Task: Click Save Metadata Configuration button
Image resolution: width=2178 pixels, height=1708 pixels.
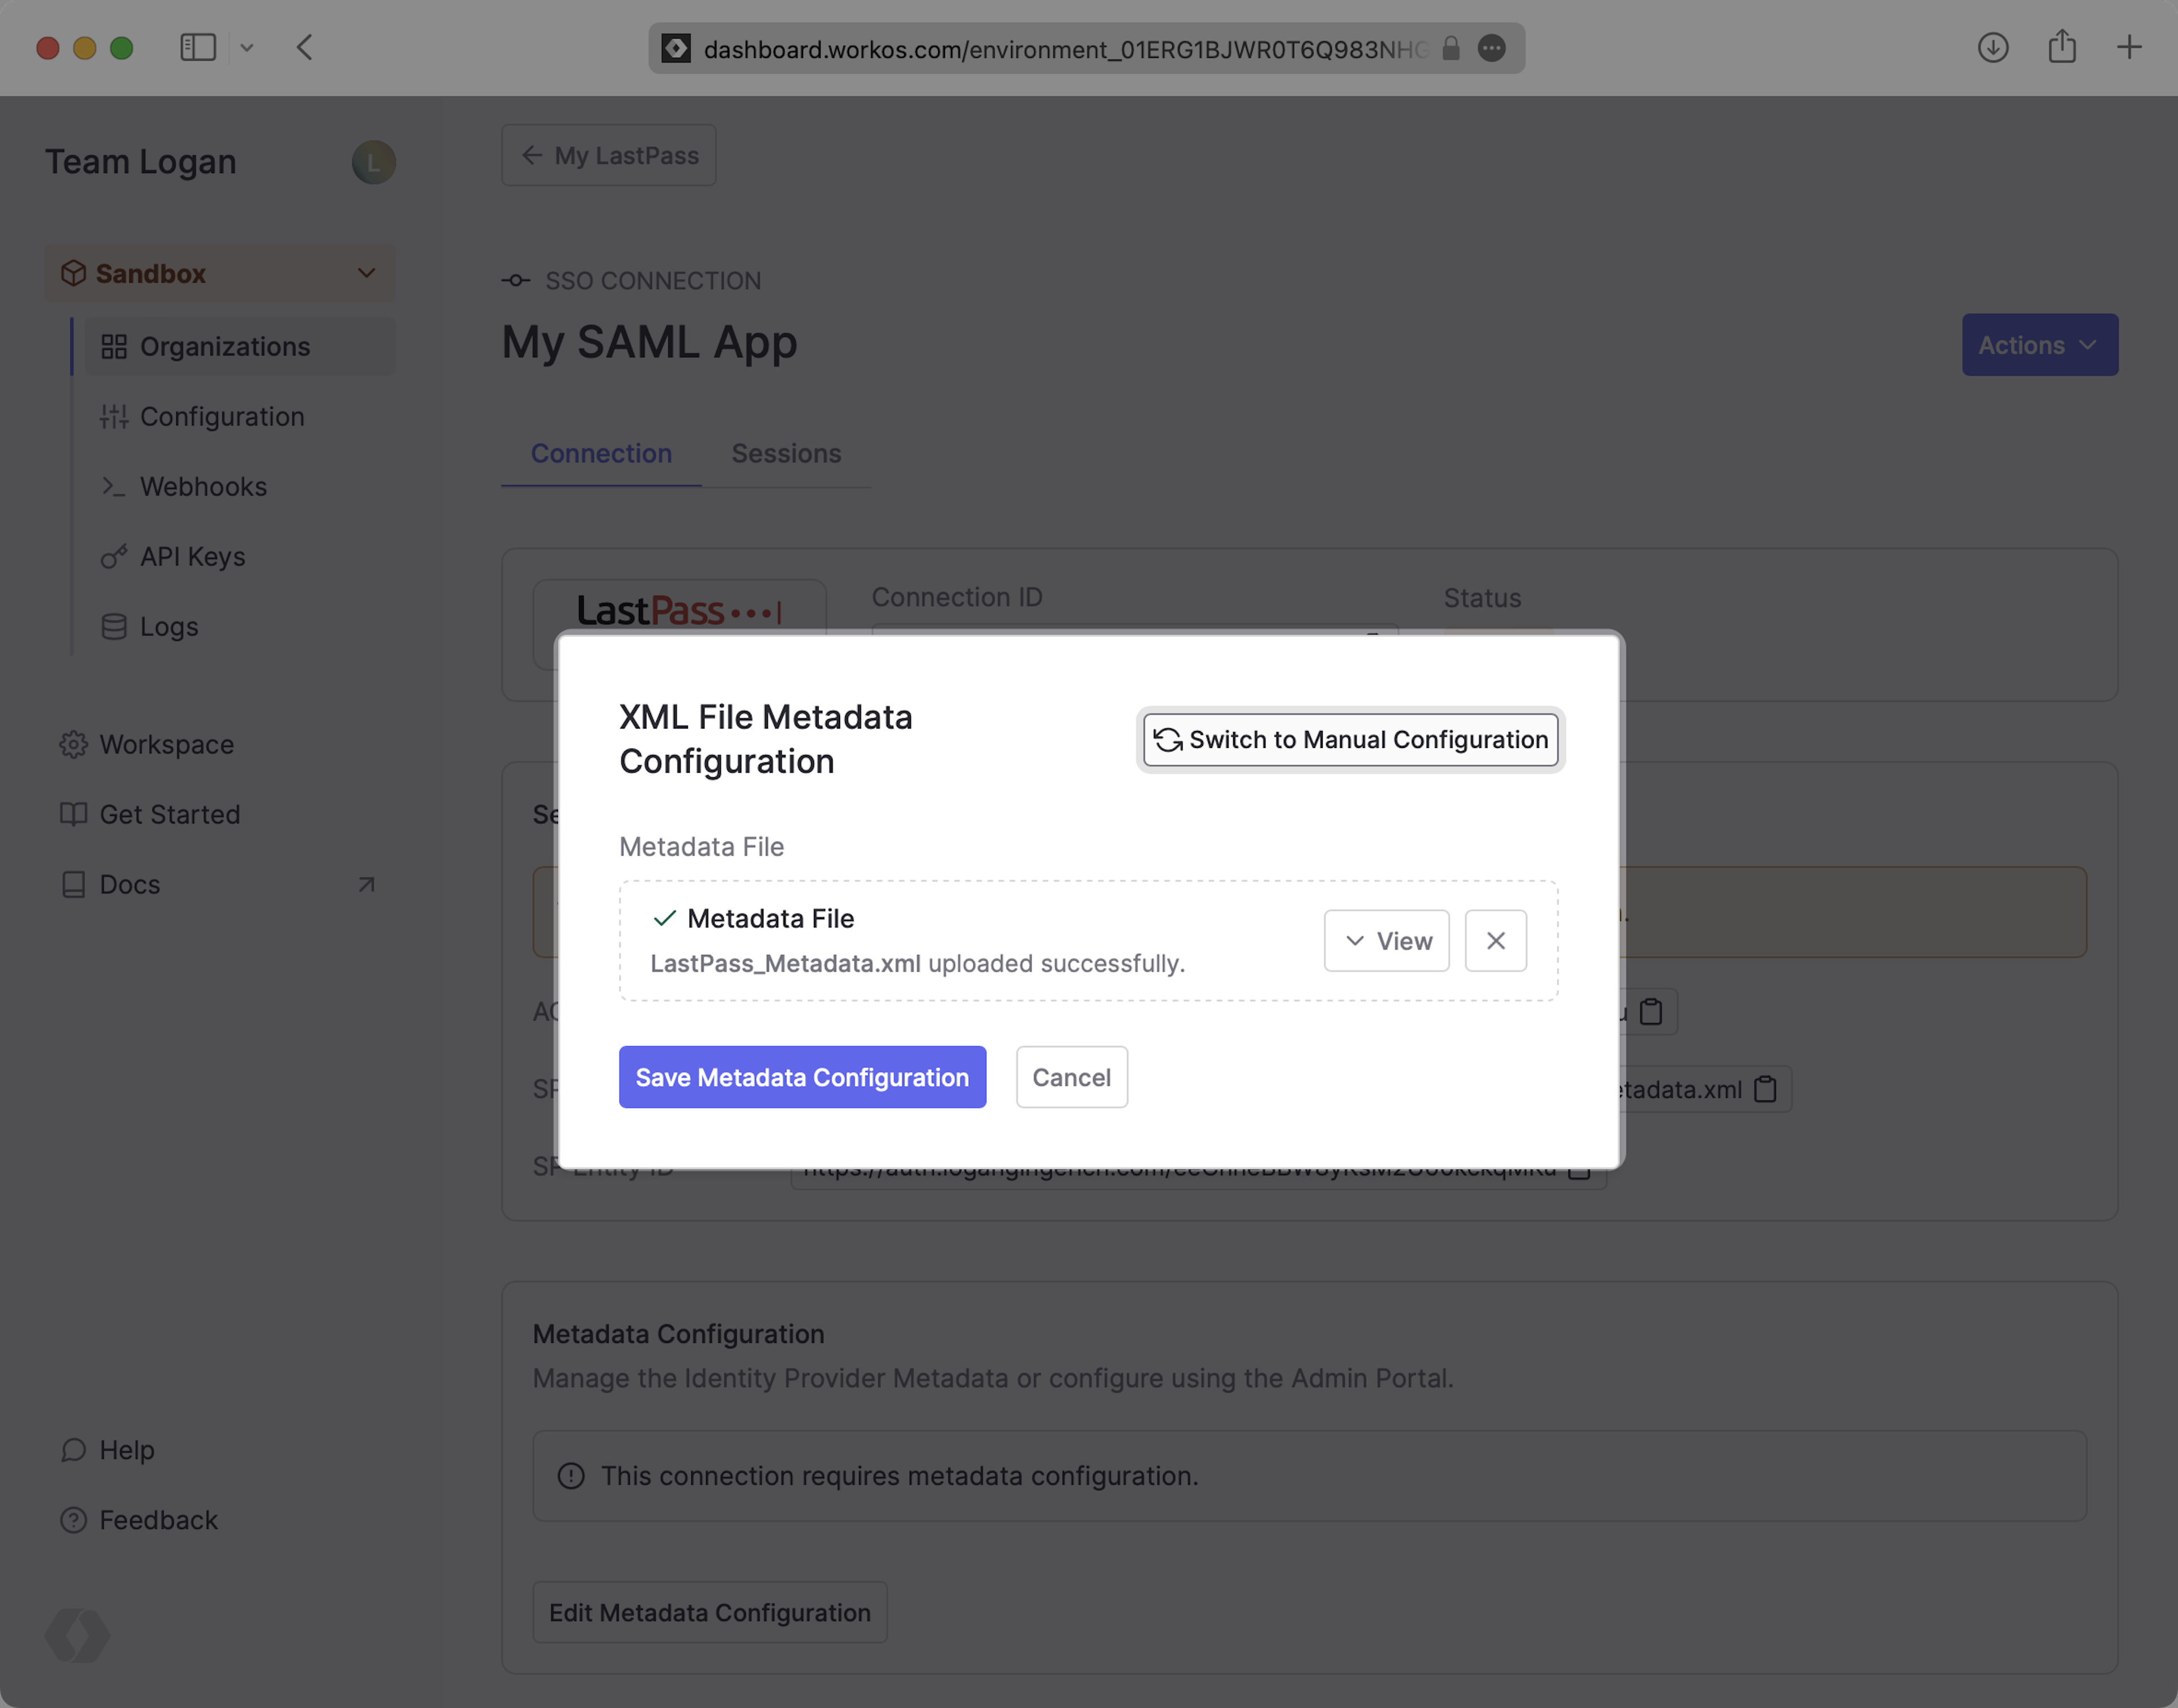Action: [x=802, y=1077]
